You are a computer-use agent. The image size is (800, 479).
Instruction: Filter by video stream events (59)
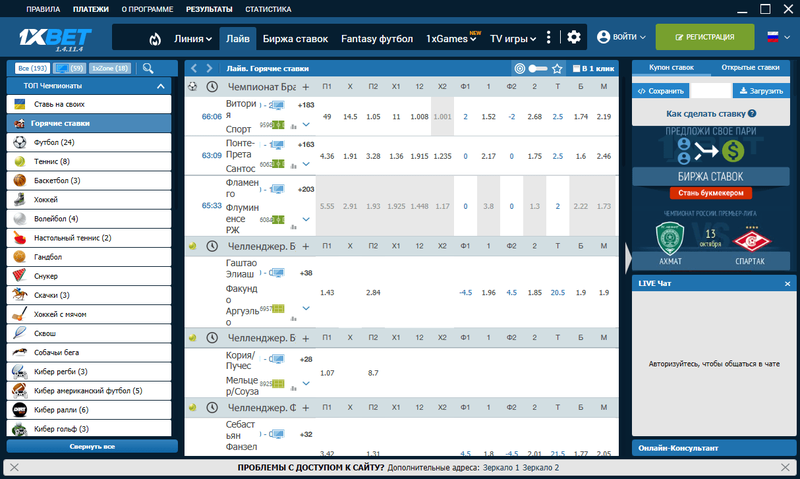tap(69, 68)
